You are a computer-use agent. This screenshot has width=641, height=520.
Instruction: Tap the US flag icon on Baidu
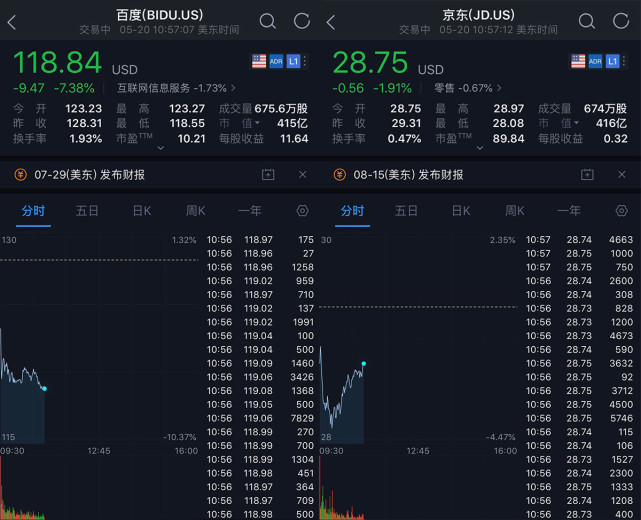[259, 61]
